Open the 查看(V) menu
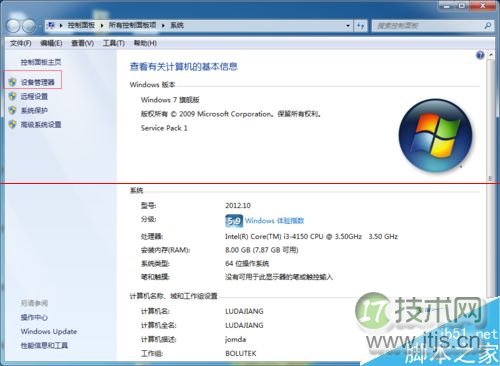Image resolution: width=500 pixels, height=366 pixels. [82, 43]
